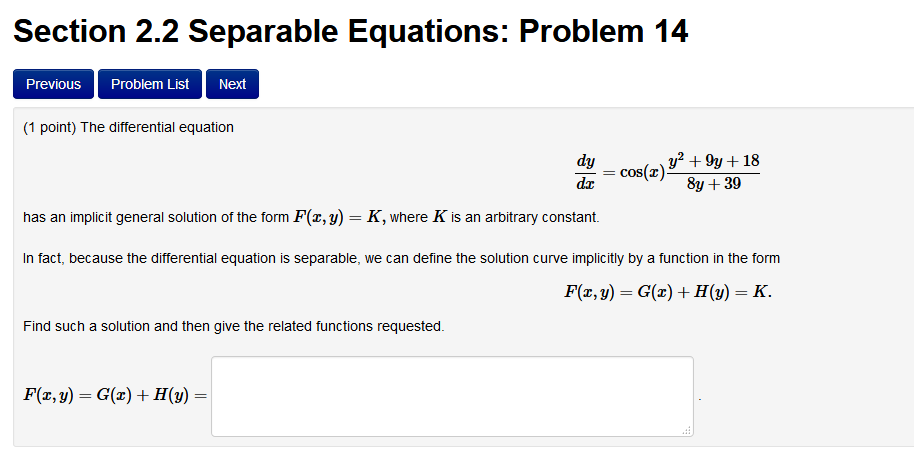Click the denominator 8y + 39
The width and height of the screenshot is (914, 455).
[713, 184]
